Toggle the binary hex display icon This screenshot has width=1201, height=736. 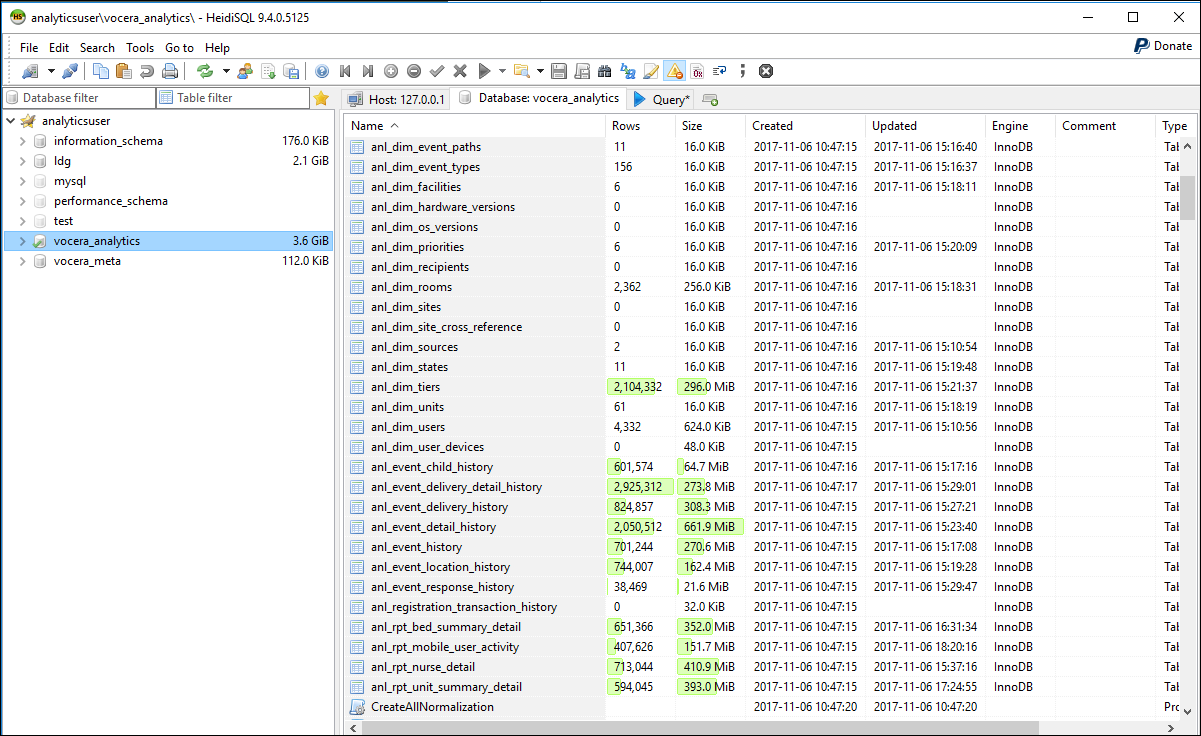697,71
